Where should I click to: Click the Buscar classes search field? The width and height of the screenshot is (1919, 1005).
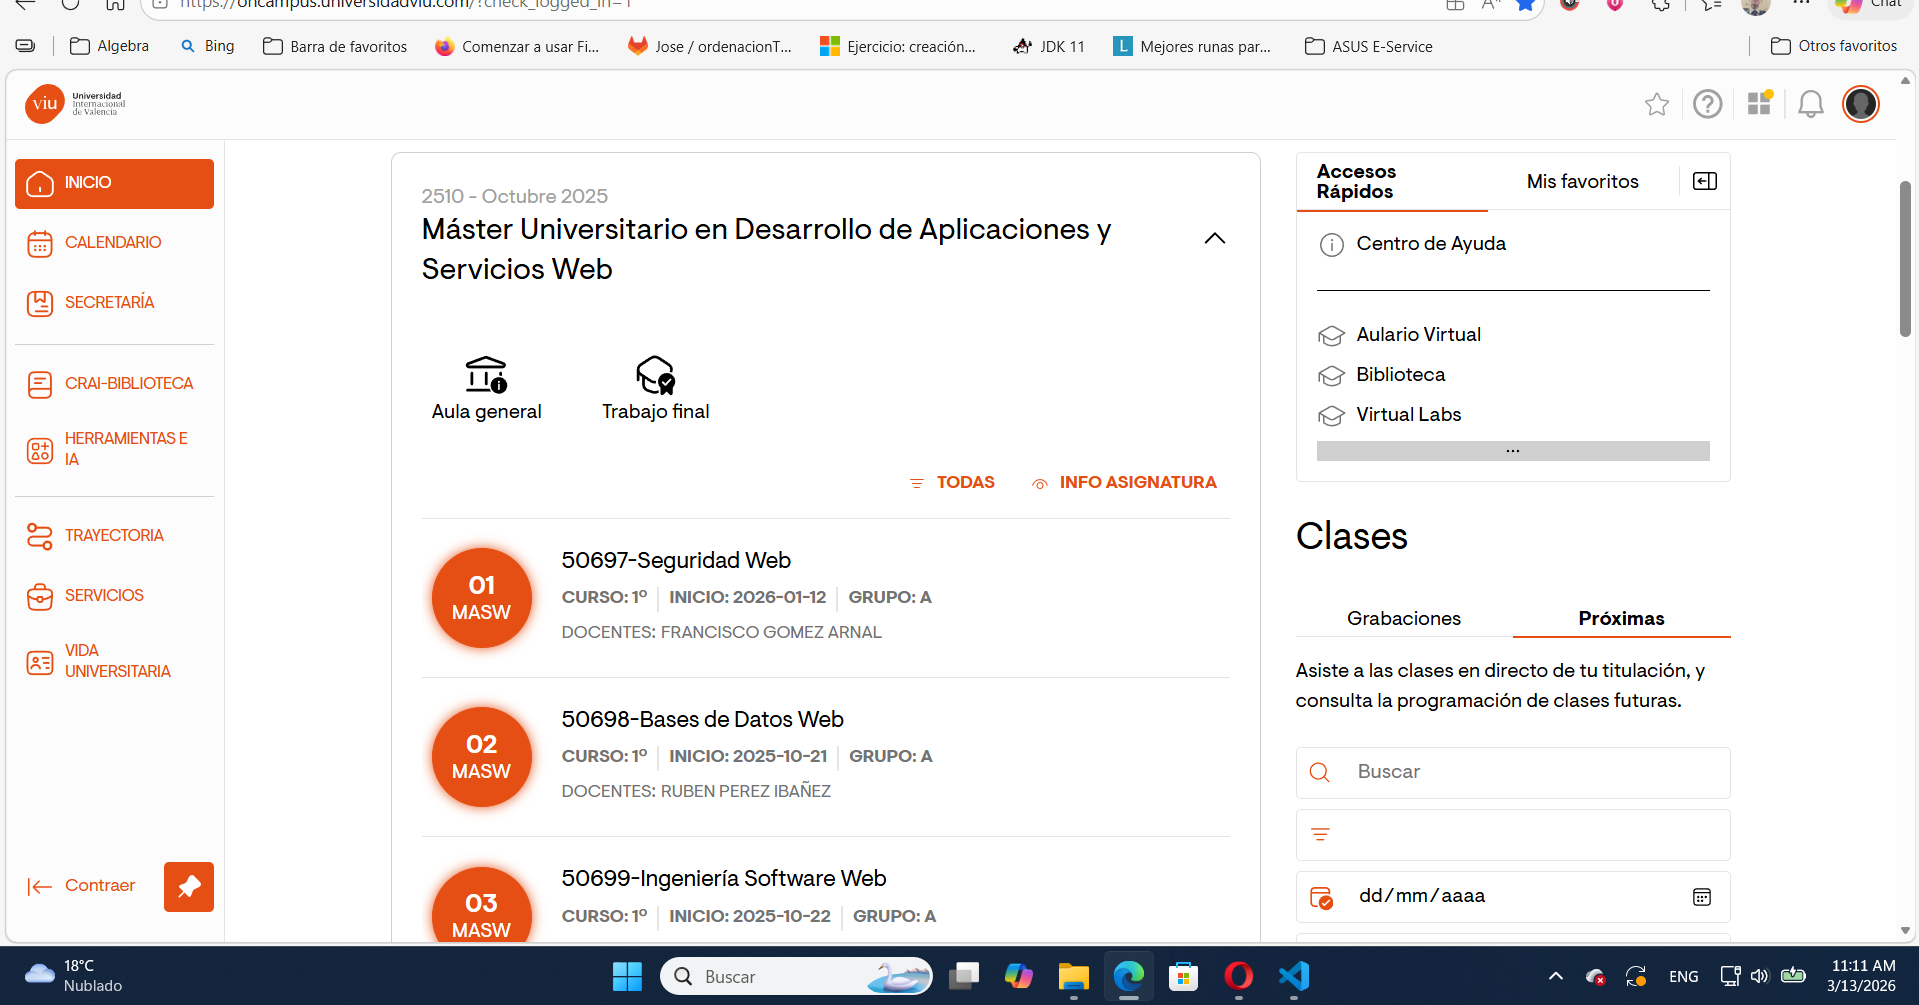pos(1530,772)
